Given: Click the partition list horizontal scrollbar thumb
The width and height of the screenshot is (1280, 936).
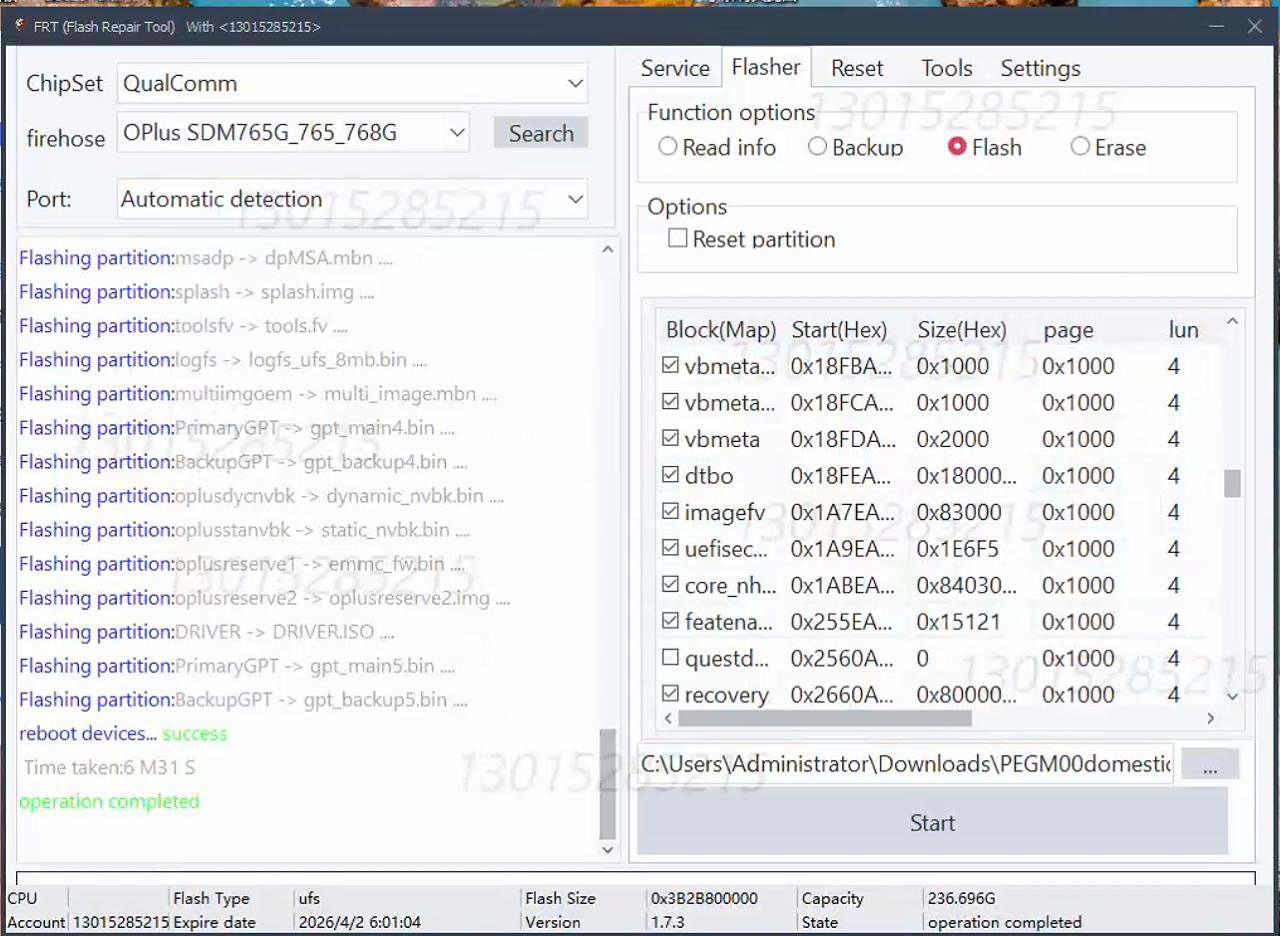Looking at the screenshot, I should pos(824,718).
